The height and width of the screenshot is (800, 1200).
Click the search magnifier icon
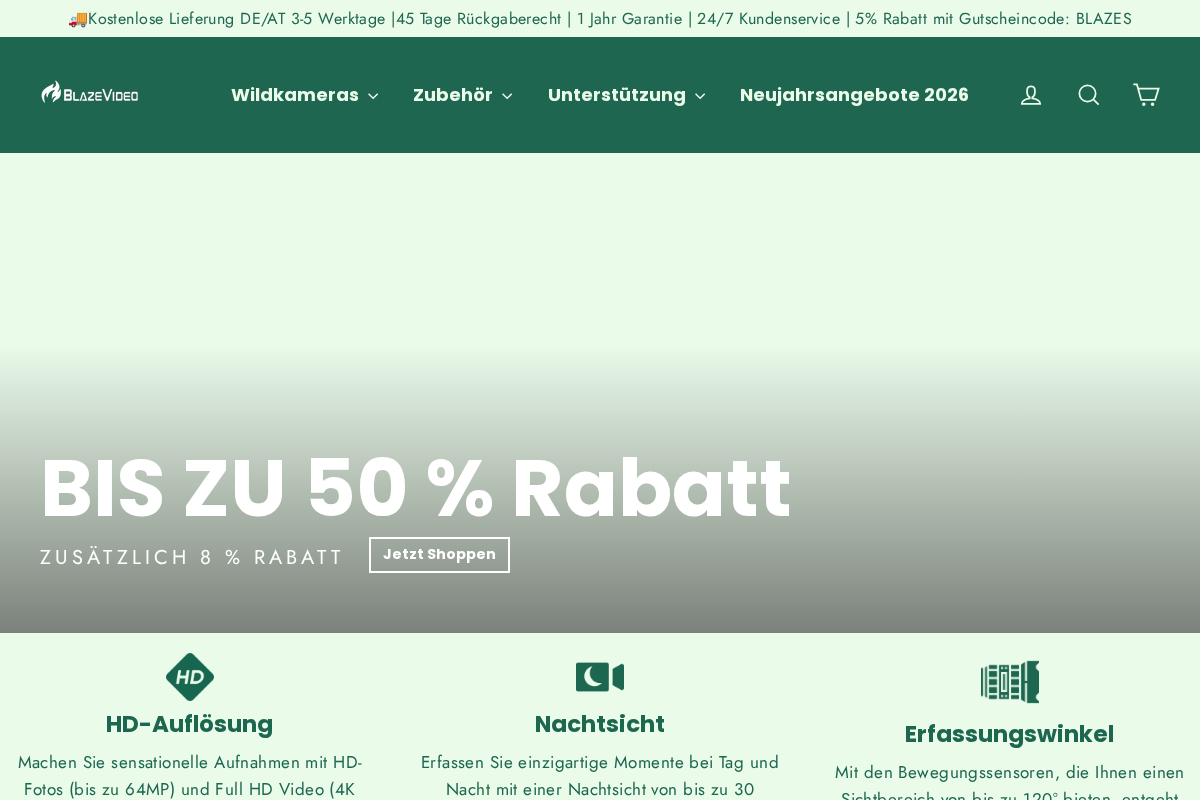click(x=1088, y=95)
